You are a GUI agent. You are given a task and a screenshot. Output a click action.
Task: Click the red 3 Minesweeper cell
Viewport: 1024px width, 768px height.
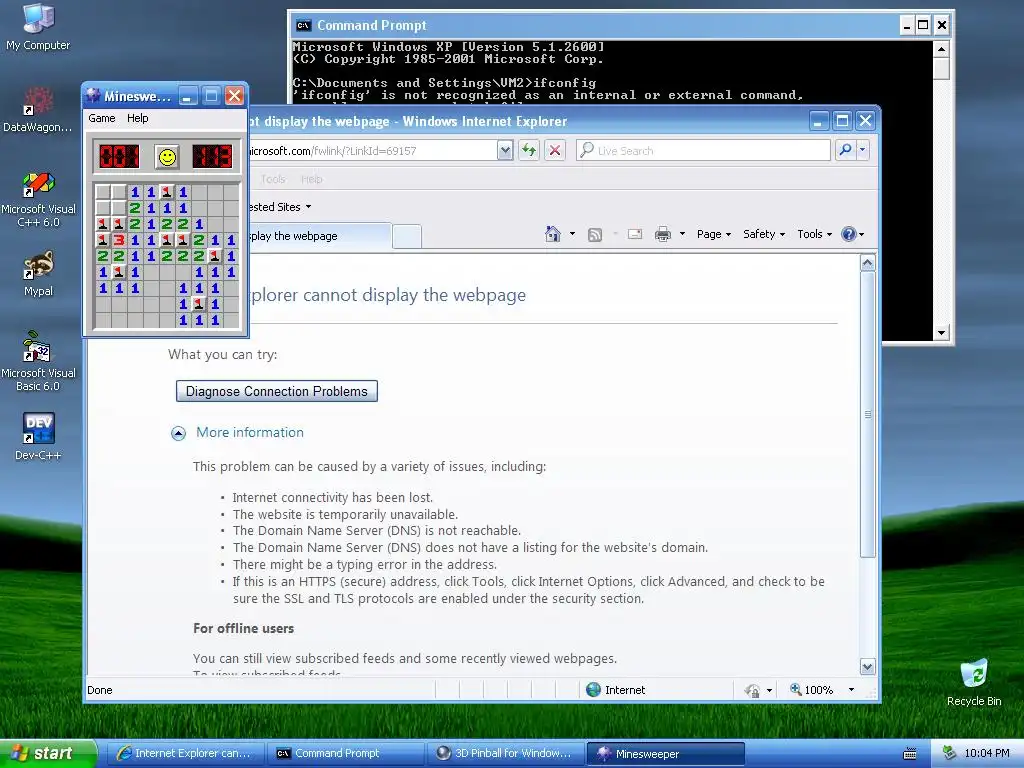click(119, 240)
